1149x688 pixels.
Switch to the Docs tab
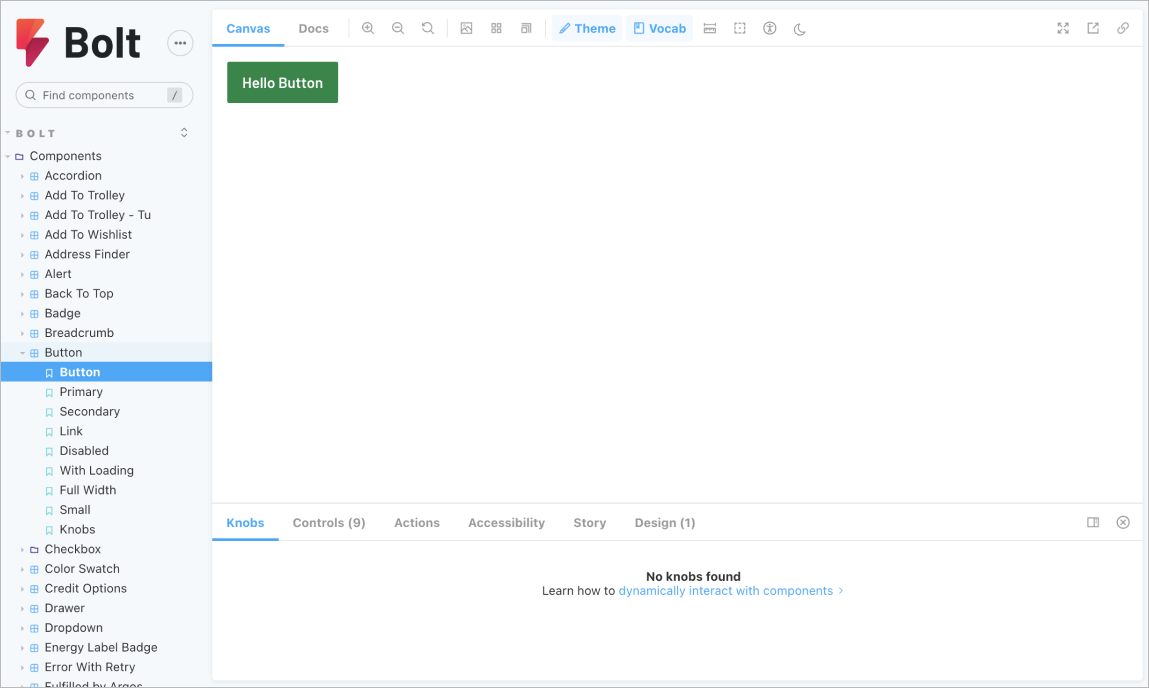pos(313,29)
